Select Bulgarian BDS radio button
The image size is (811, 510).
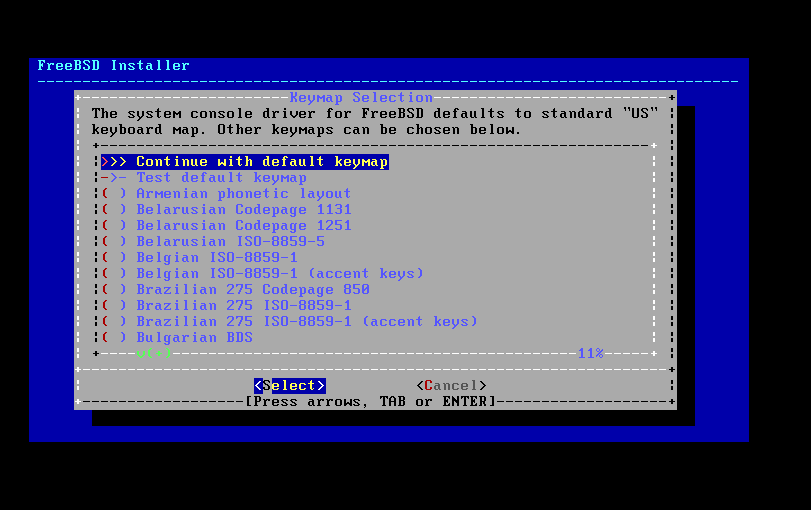point(114,338)
